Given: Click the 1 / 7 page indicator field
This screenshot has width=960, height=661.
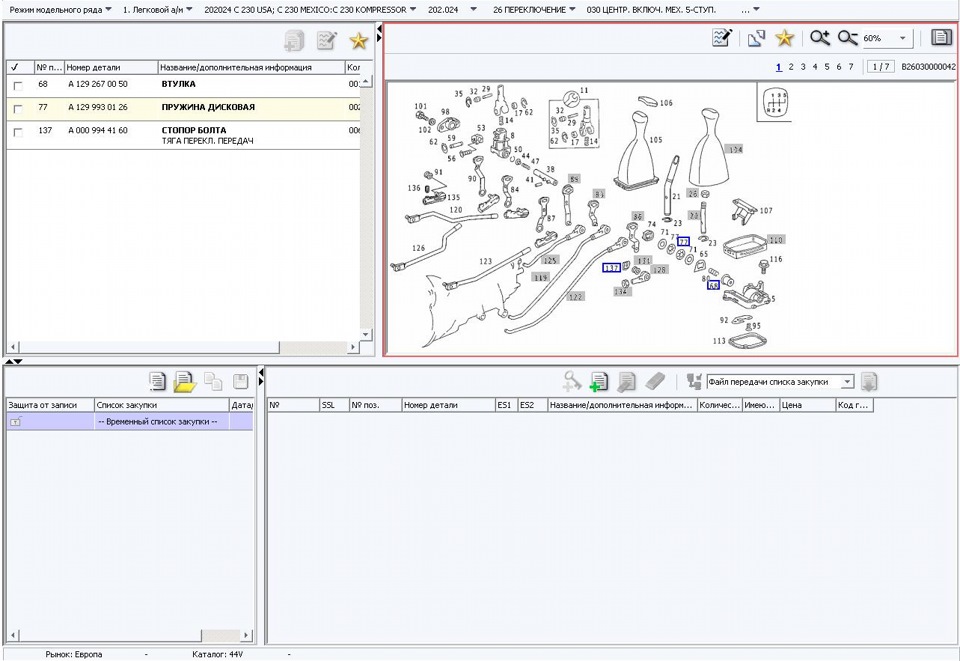Looking at the screenshot, I should click(880, 67).
